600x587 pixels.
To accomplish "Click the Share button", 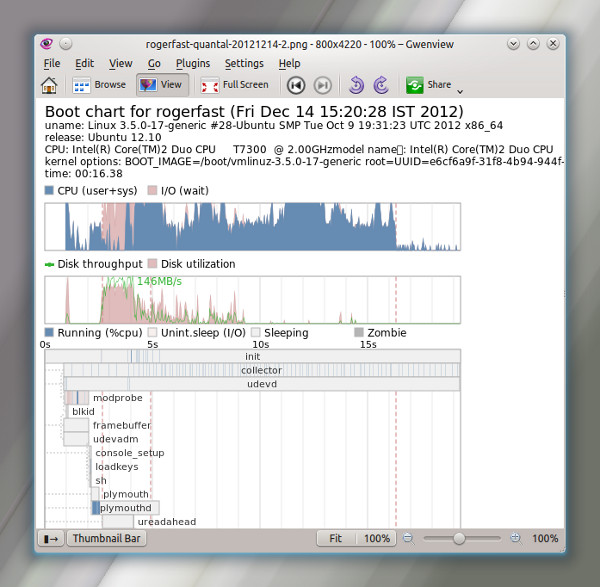I will coord(429,85).
